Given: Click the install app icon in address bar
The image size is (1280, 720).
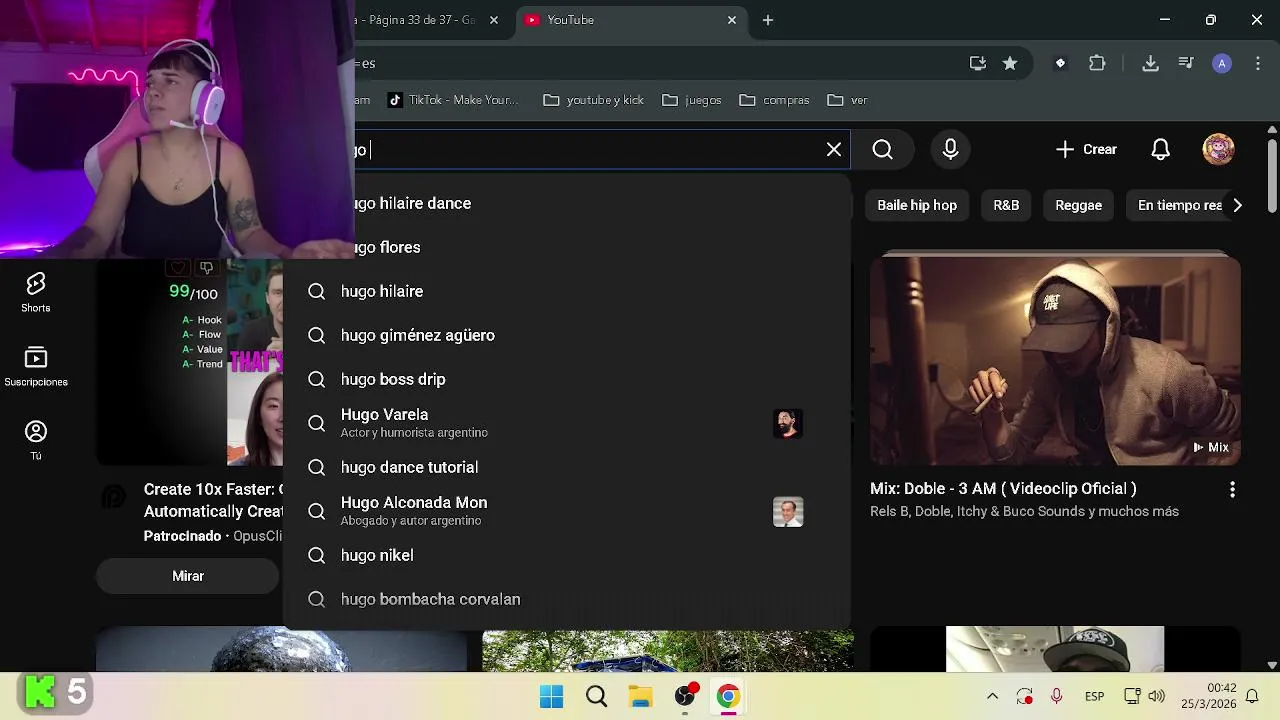Looking at the screenshot, I should point(978,63).
